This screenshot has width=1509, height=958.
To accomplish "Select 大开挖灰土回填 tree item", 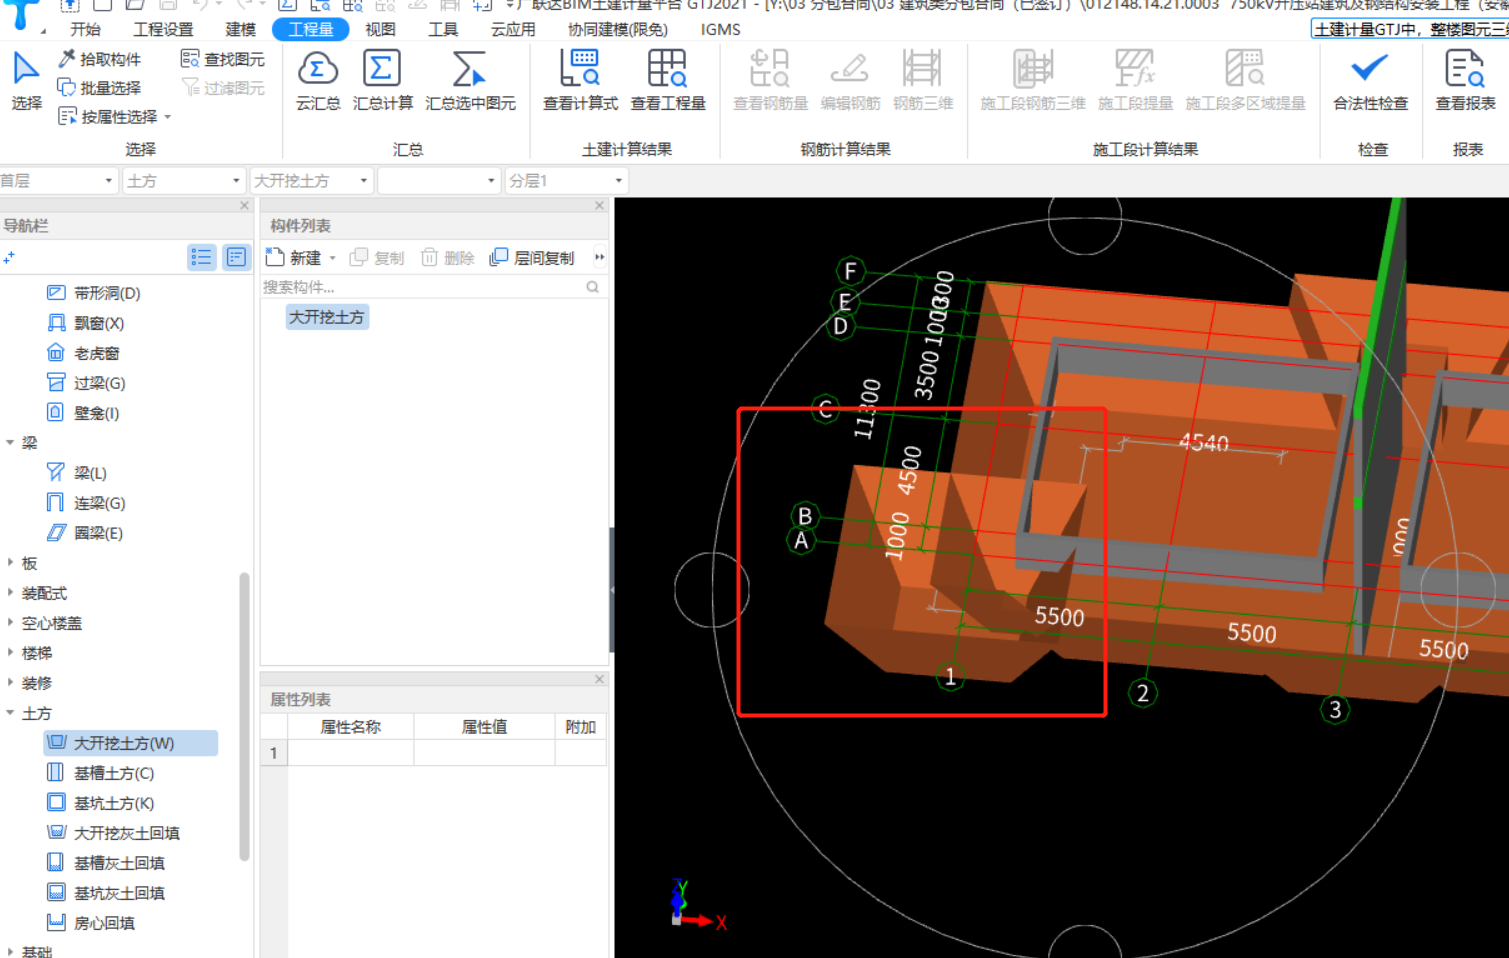I will (x=114, y=833).
